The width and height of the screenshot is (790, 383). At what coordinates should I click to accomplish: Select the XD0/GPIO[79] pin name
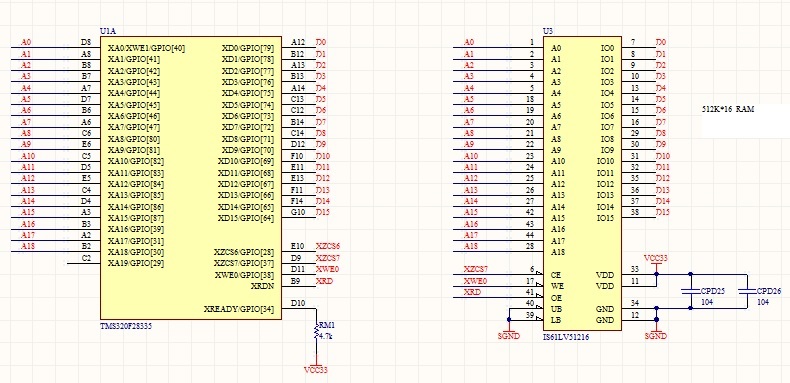[x=248, y=48]
